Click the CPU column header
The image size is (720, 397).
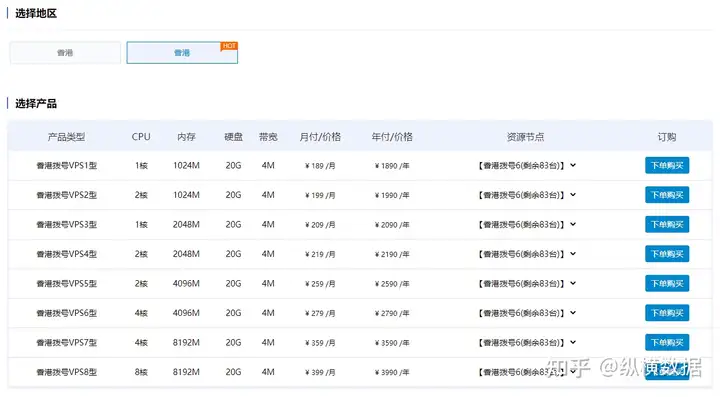pyautogui.click(x=141, y=137)
